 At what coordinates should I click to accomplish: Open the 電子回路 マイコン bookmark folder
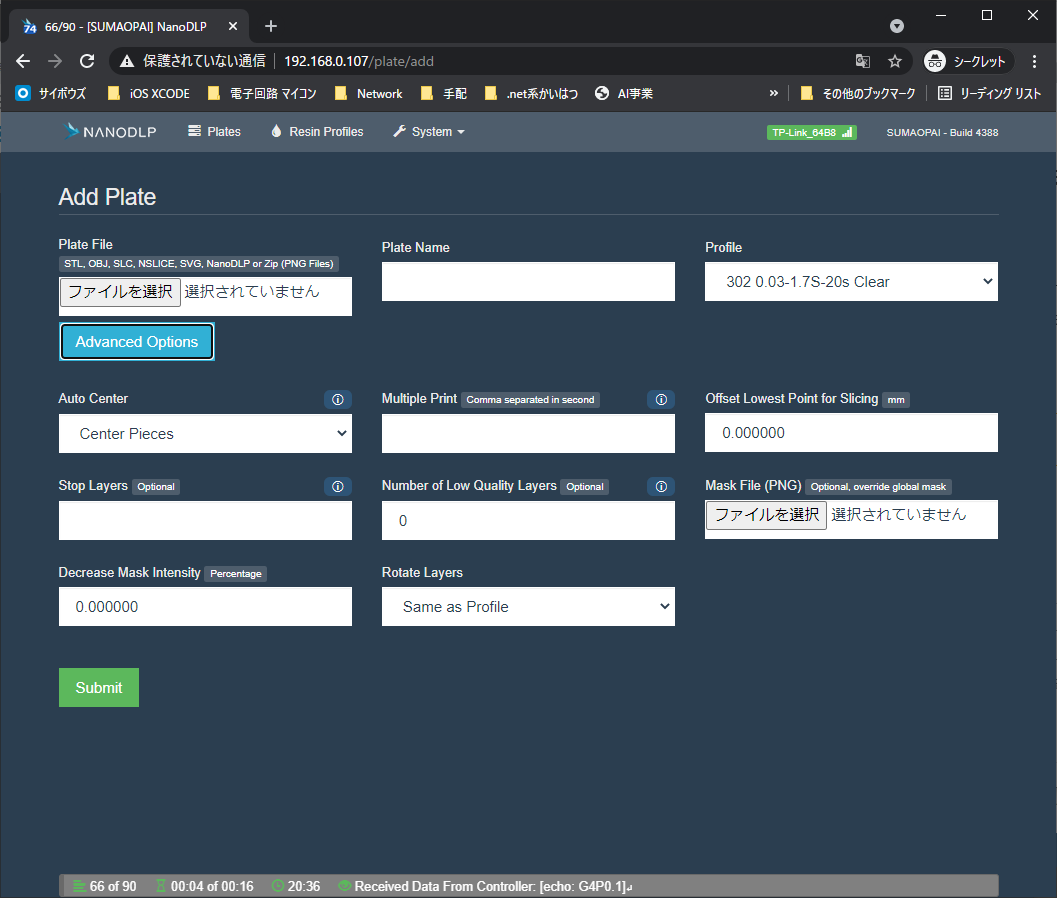(262, 94)
